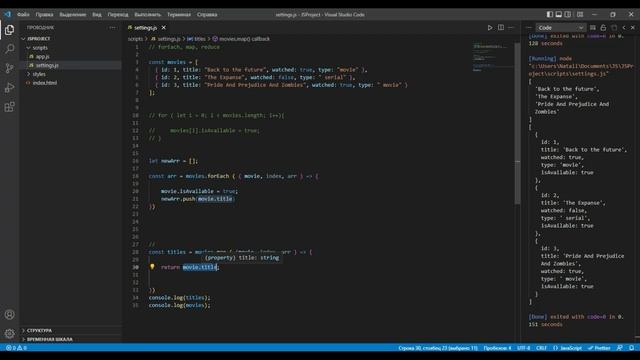Open Customize Layout icon
This screenshot has width=640, height=360.
[x=580, y=14]
